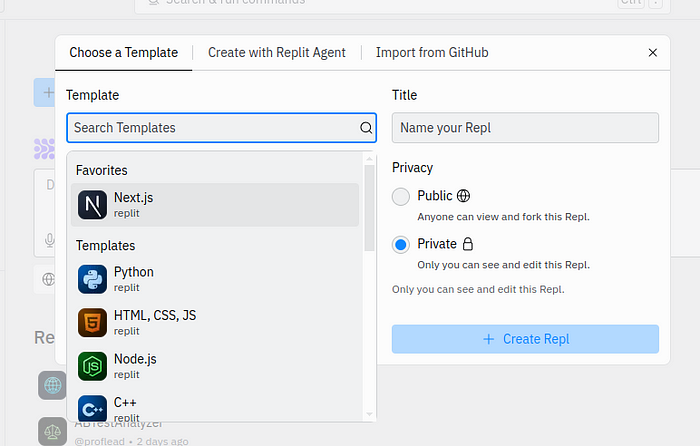The width and height of the screenshot is (700, 446).
Task: Click the globe icon next to Public
Action: pos(463,196)
